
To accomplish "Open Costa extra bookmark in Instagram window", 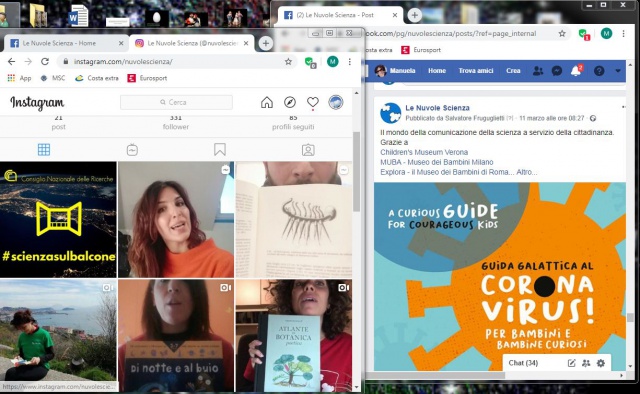I will 97,78.
